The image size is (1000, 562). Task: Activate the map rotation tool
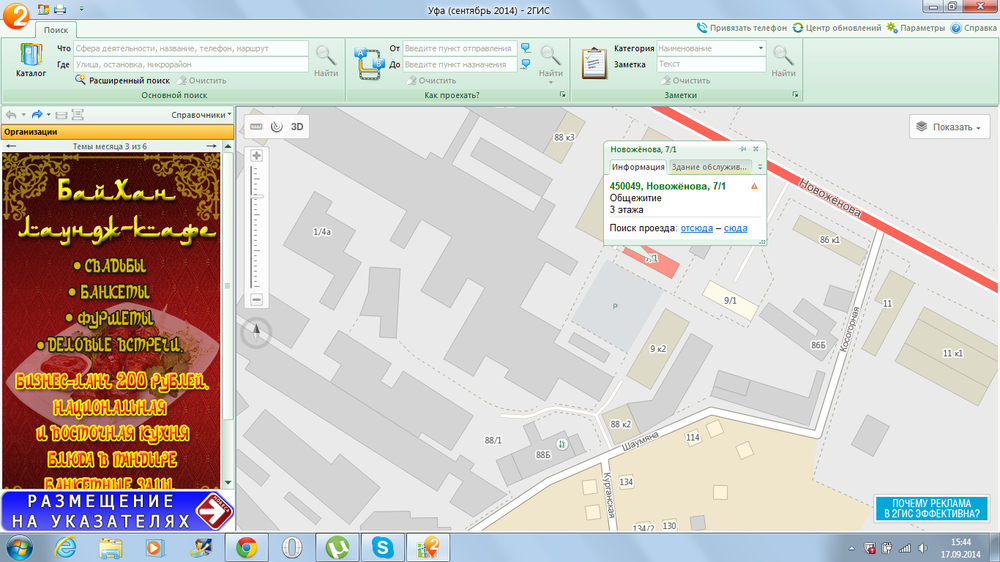(x=277, y=126)
